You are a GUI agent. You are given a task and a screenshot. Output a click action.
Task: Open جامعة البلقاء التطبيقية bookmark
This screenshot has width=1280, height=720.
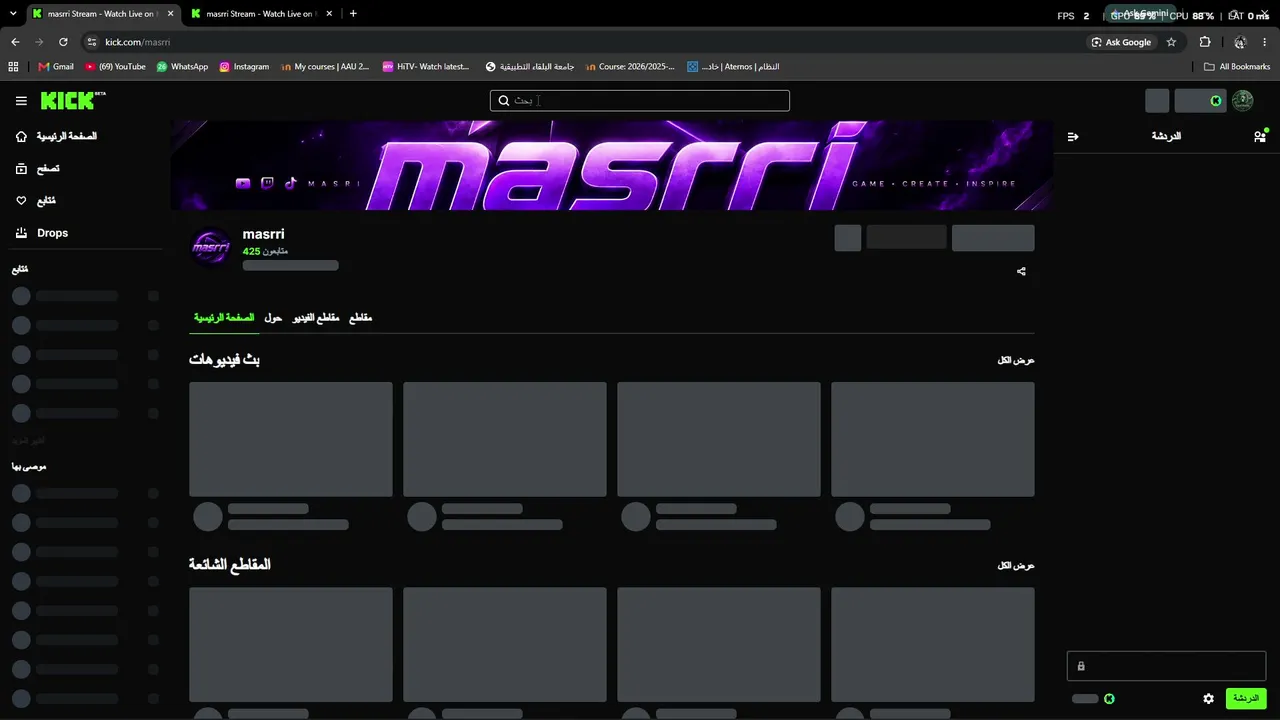pyautogui.click(x=530, y=67)
